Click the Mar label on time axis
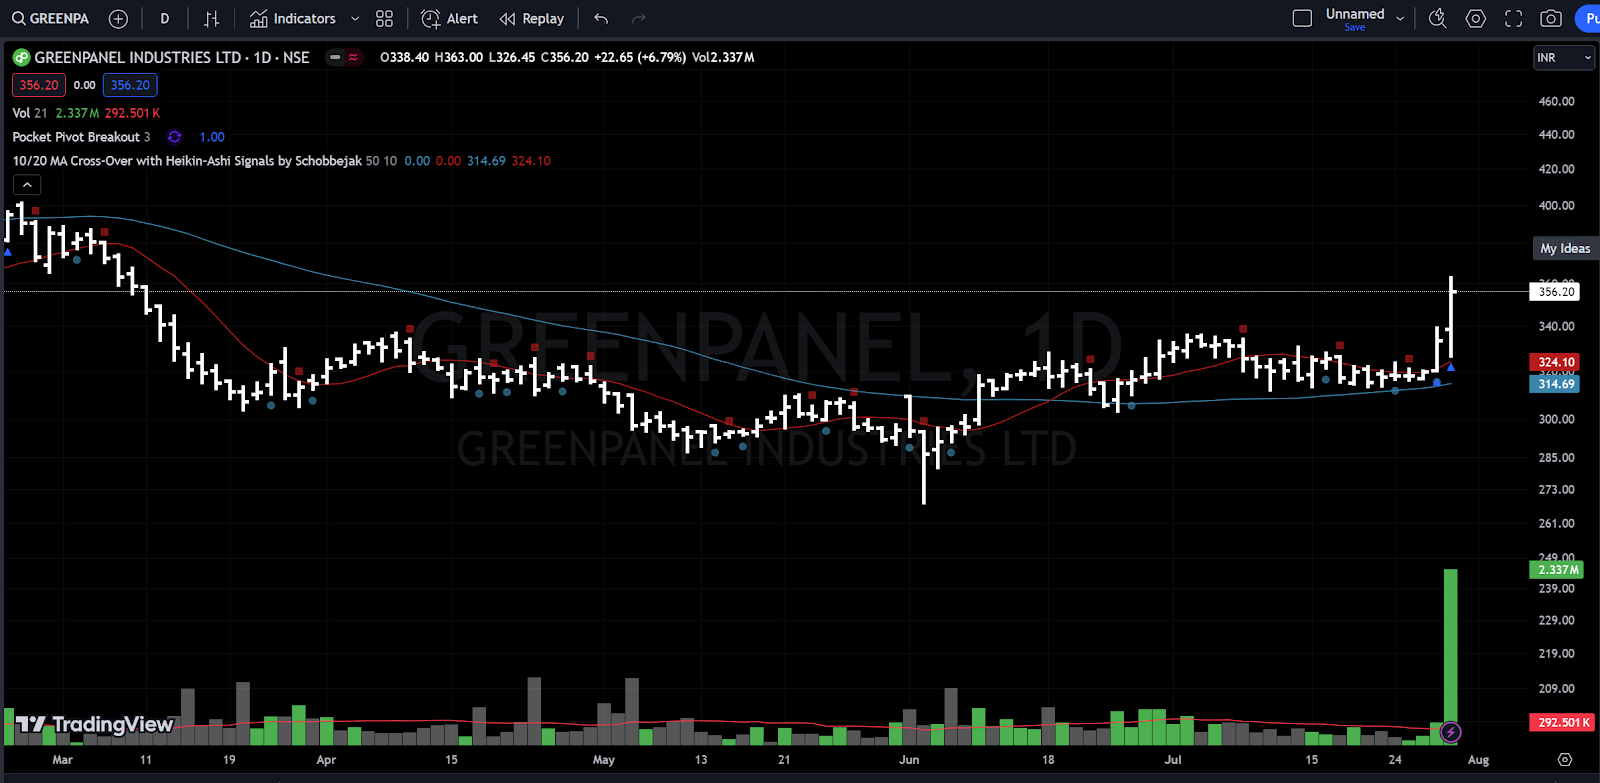The height and width of the screenshot is (783, 1600). coord(62,760)
